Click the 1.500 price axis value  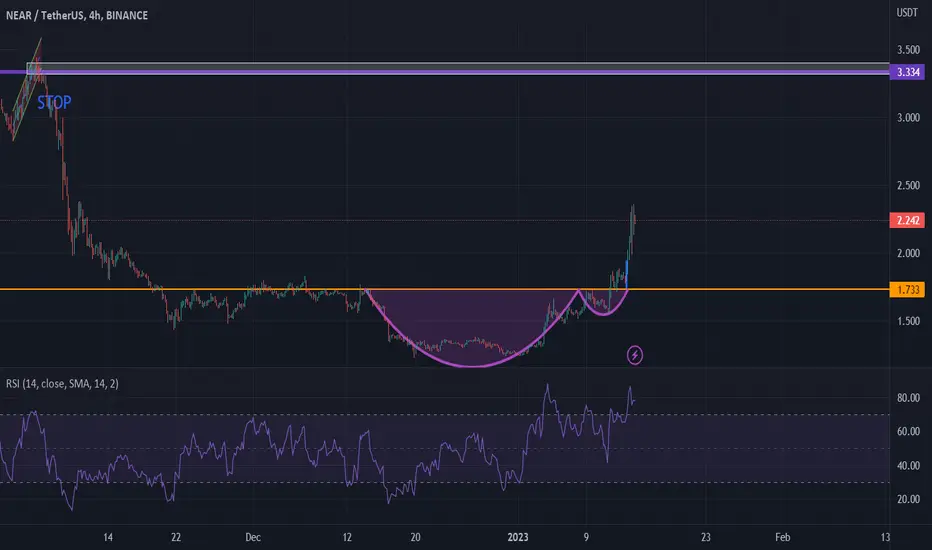[x=908, y=321]
